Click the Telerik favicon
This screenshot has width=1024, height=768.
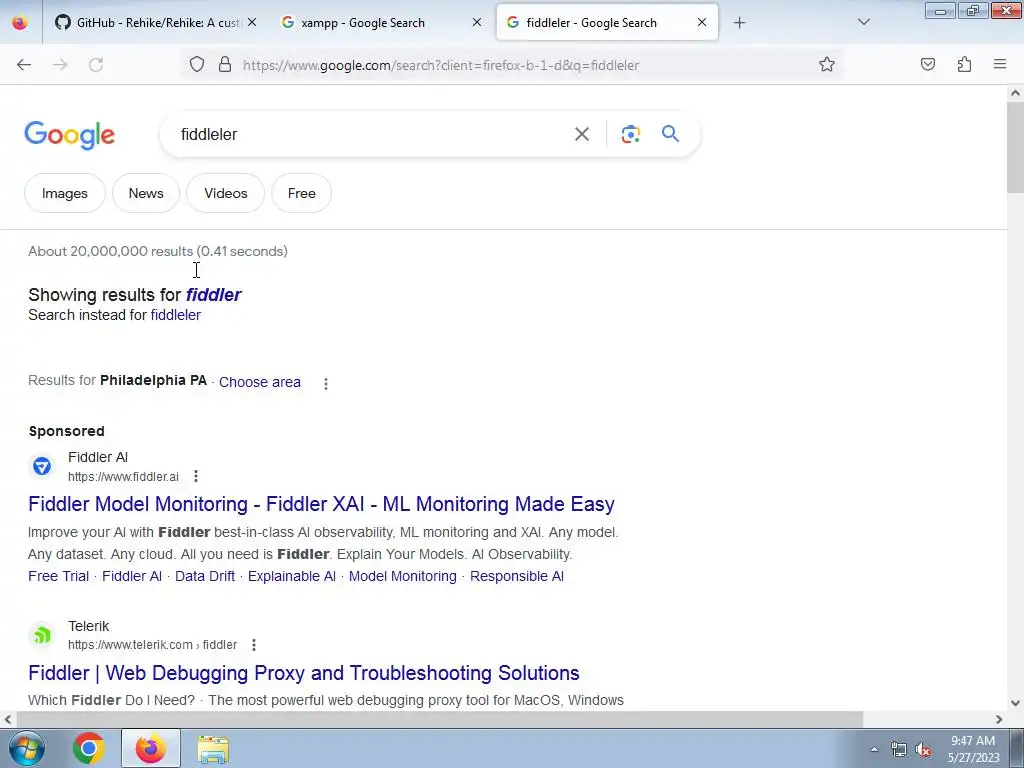click(42, 635)
